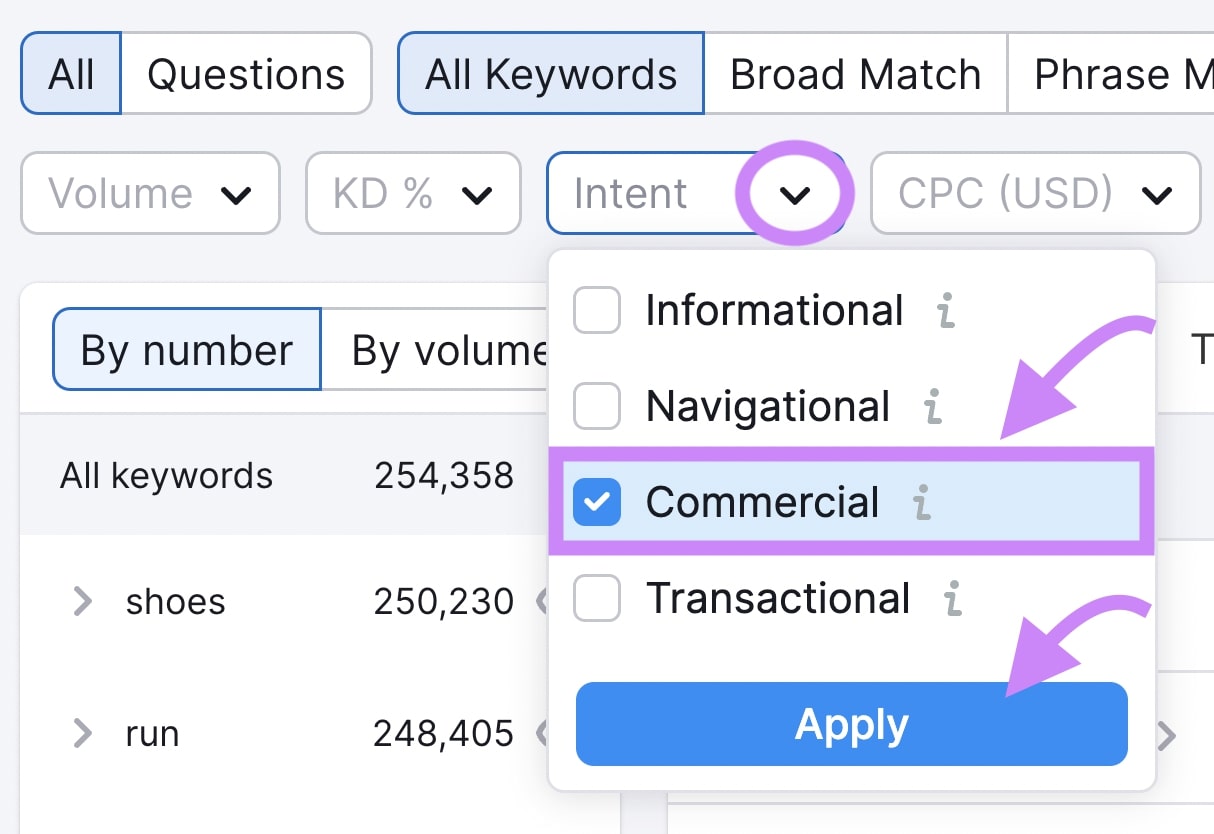Open the Volume filter dropdown

(150, 193)
